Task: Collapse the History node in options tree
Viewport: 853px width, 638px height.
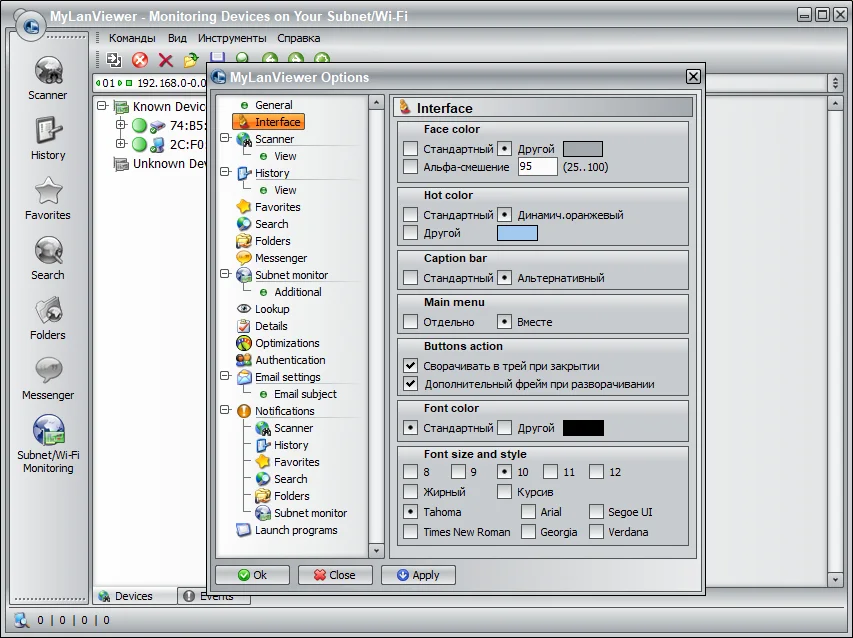Action: point(225,172)
